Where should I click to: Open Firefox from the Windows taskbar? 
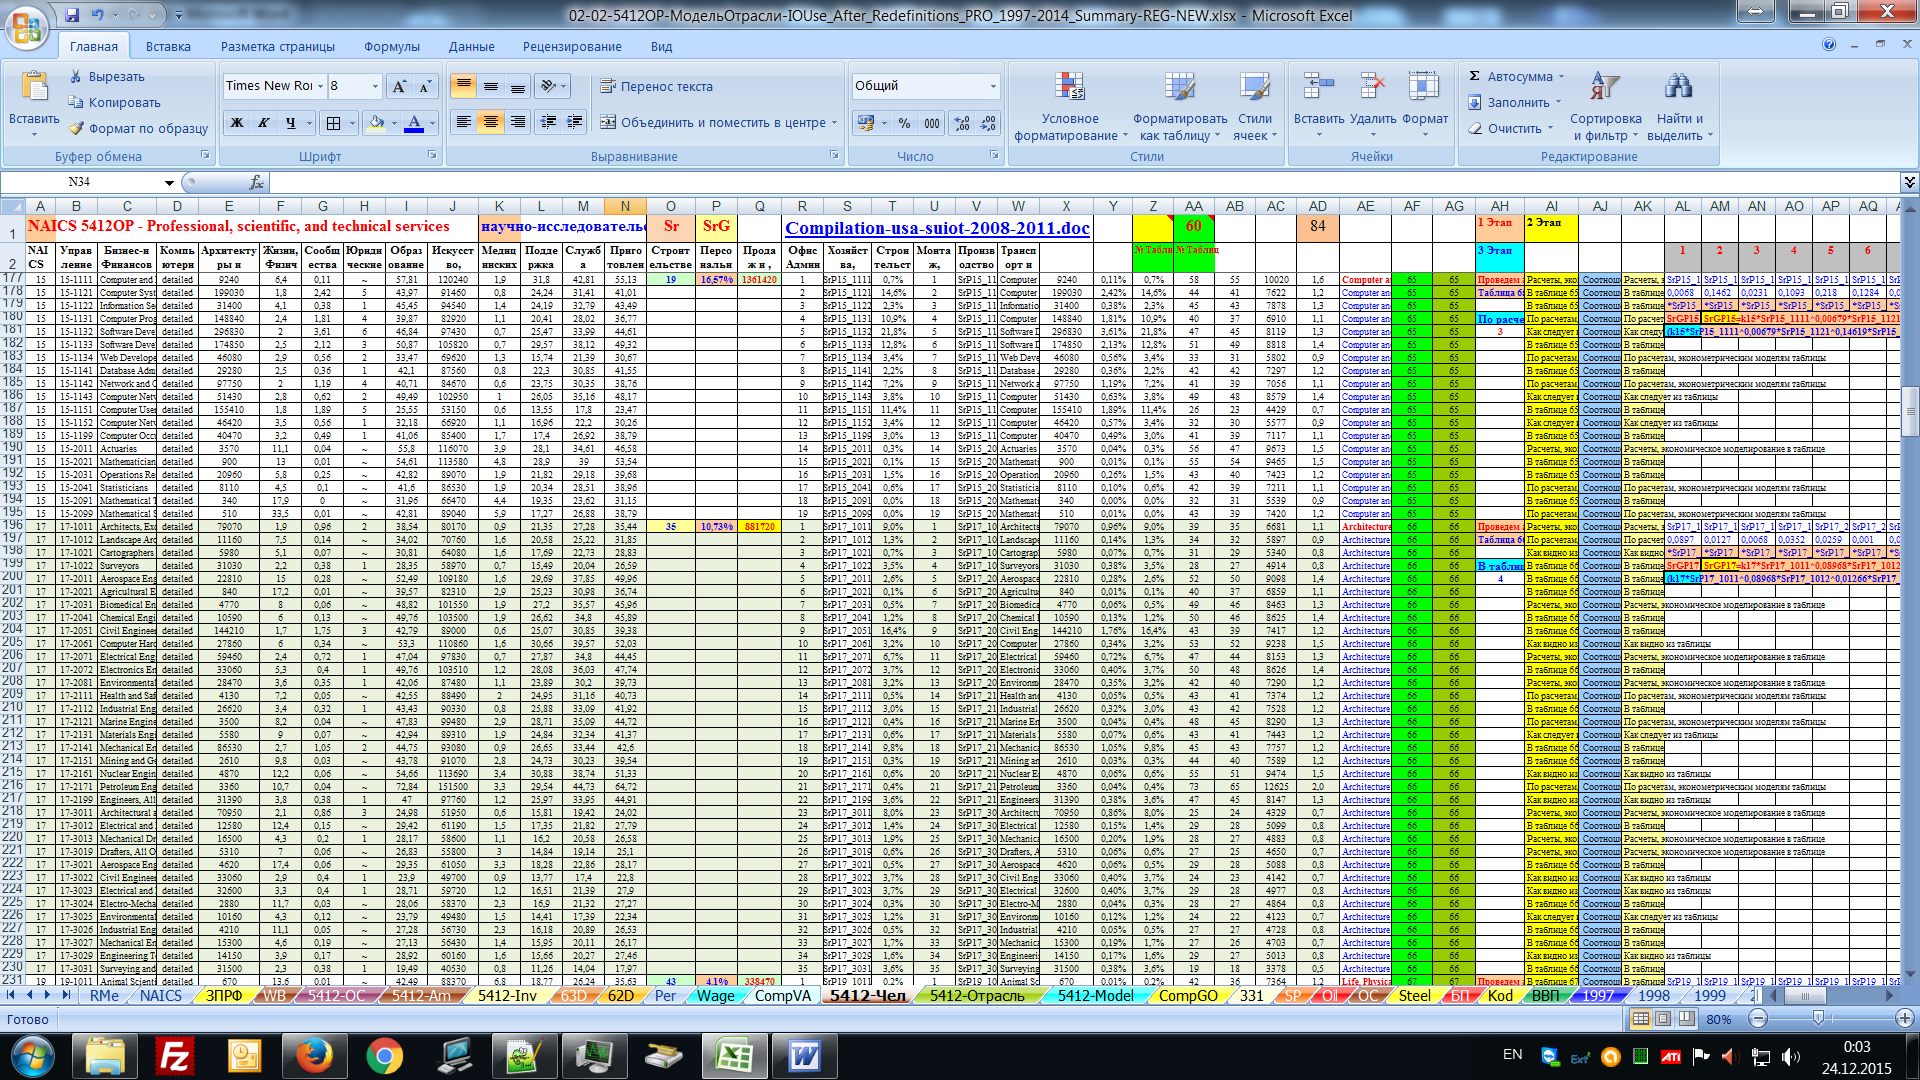[x=314, y=1055]
